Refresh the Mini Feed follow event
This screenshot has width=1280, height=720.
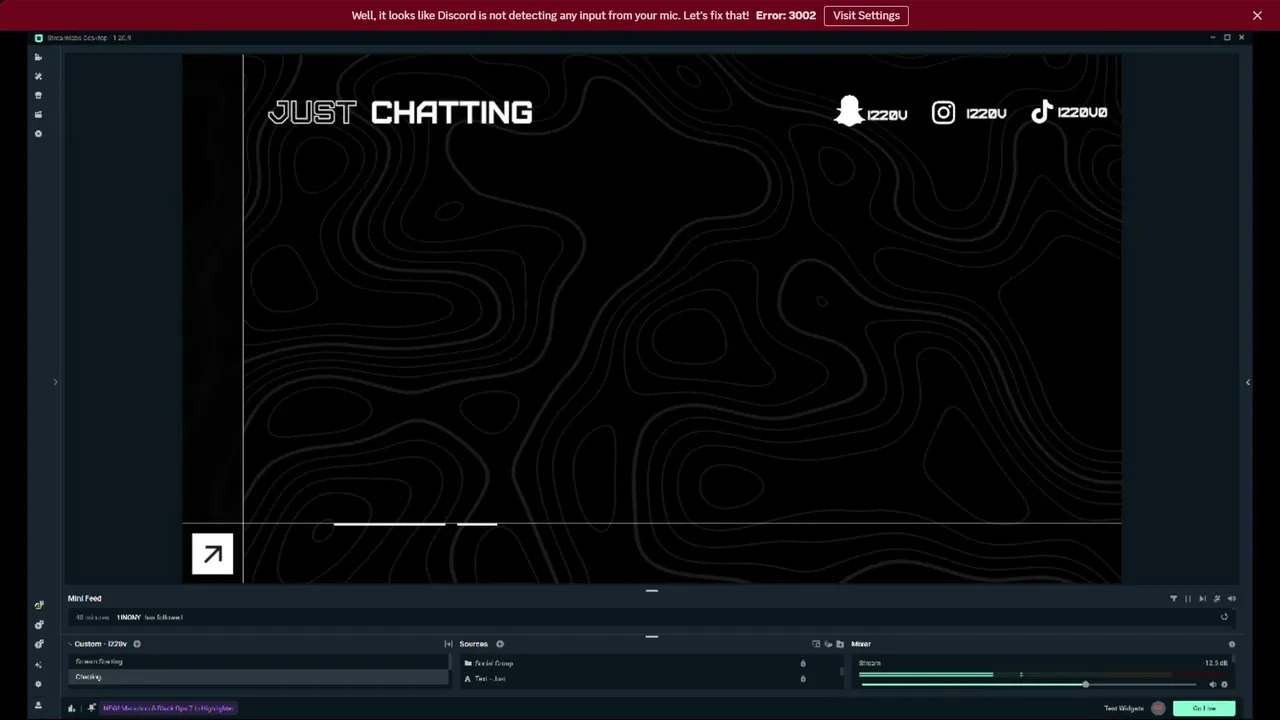coord(1224,617)
